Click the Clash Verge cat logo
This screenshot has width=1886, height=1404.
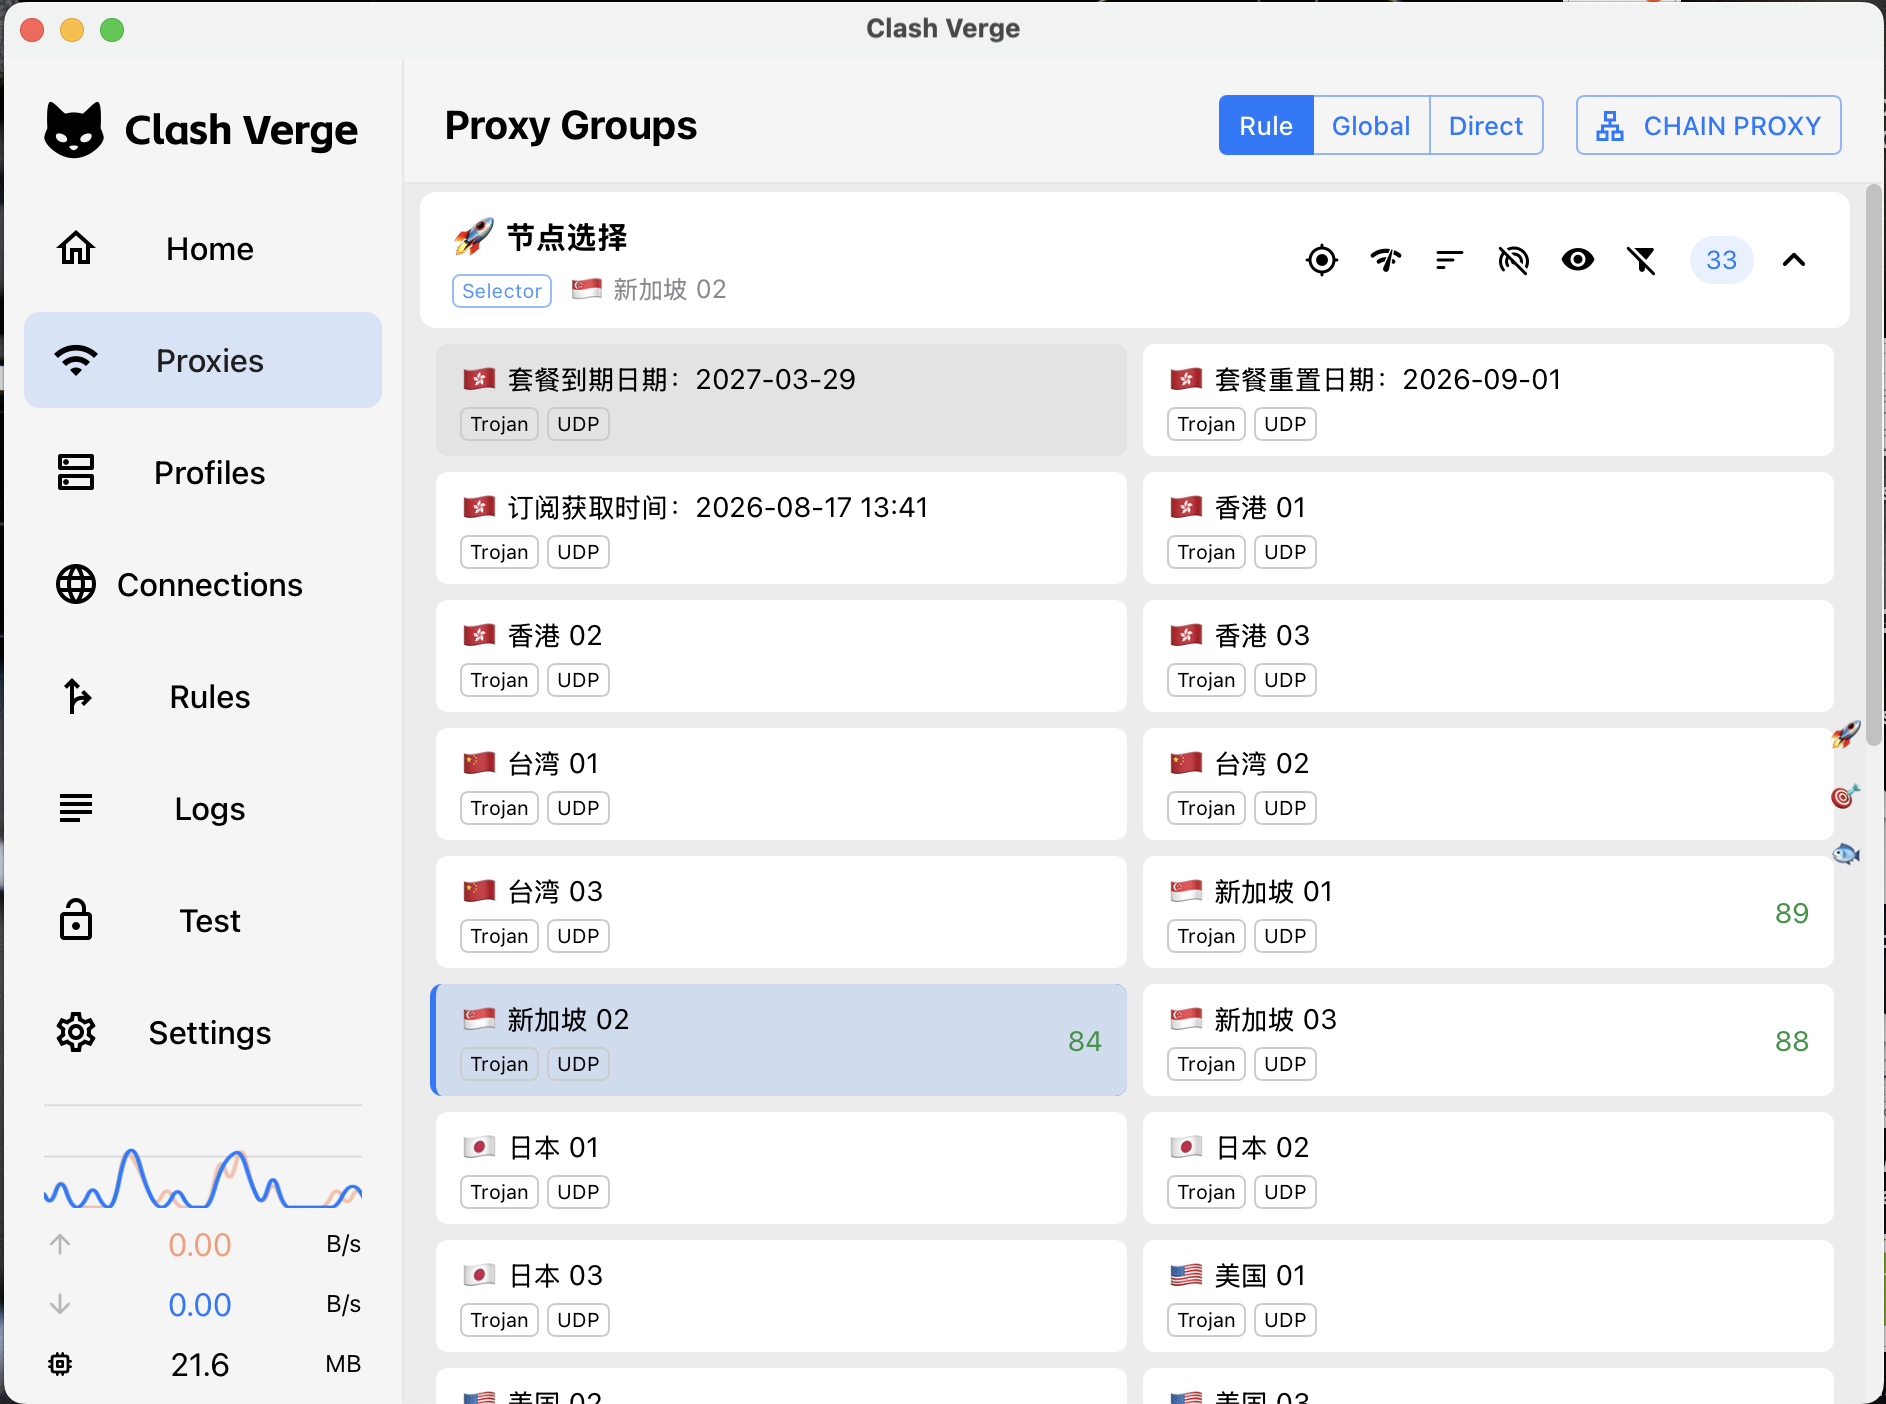tap(74, 130)
